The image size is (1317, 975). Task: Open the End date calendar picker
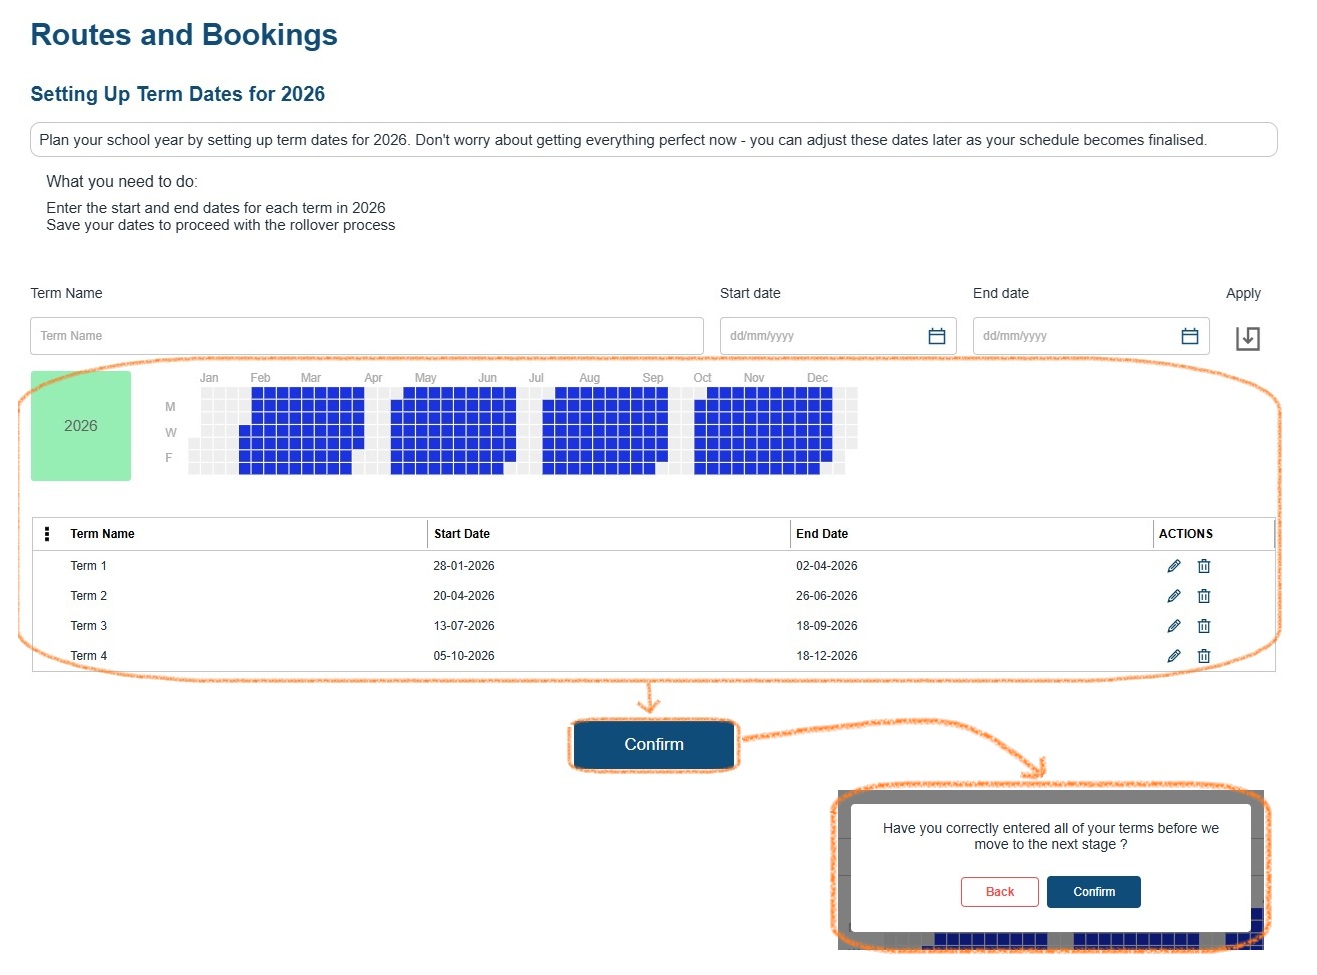1189,336
